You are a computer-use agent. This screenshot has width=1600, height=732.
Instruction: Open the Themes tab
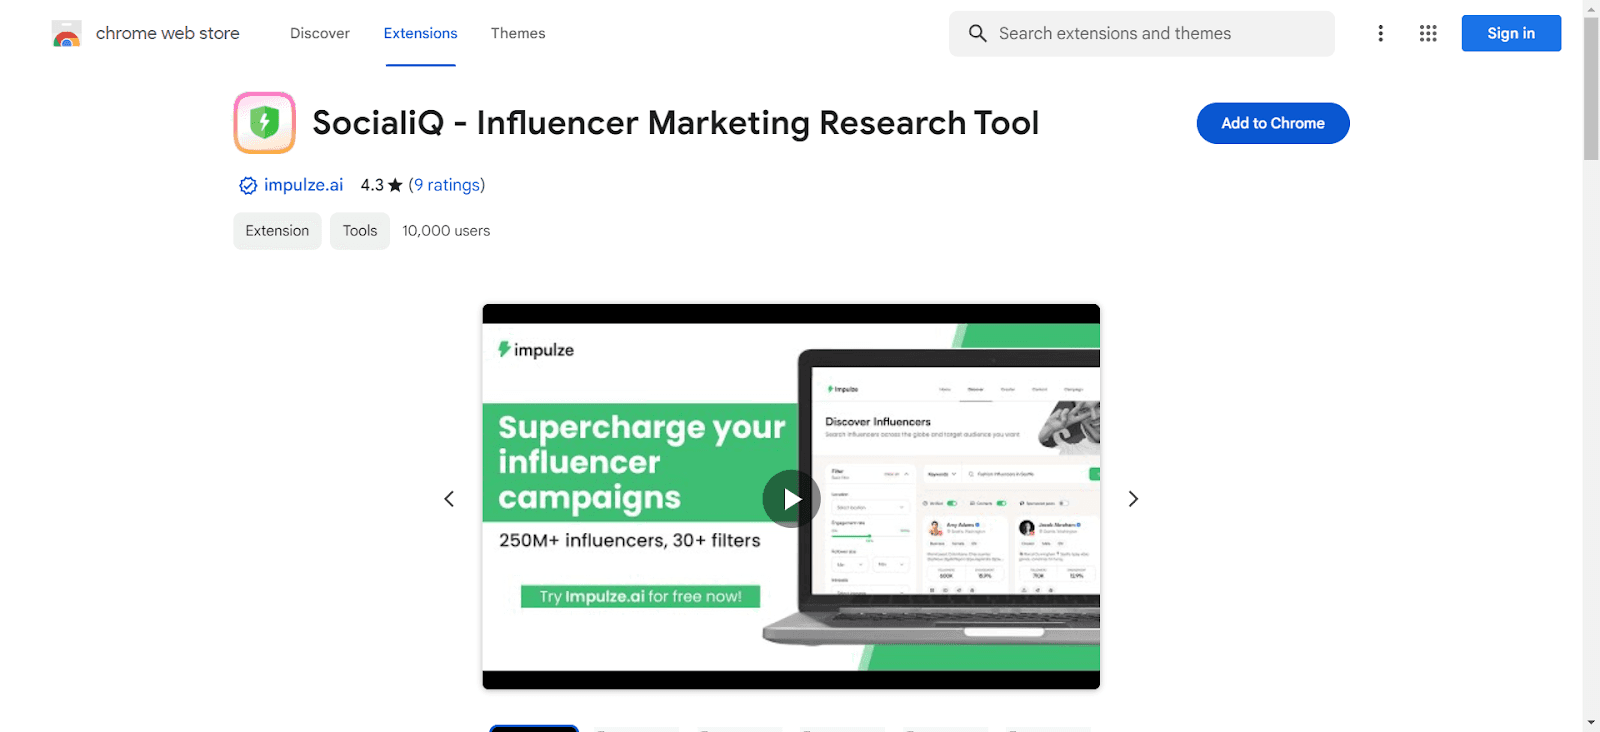518,33
